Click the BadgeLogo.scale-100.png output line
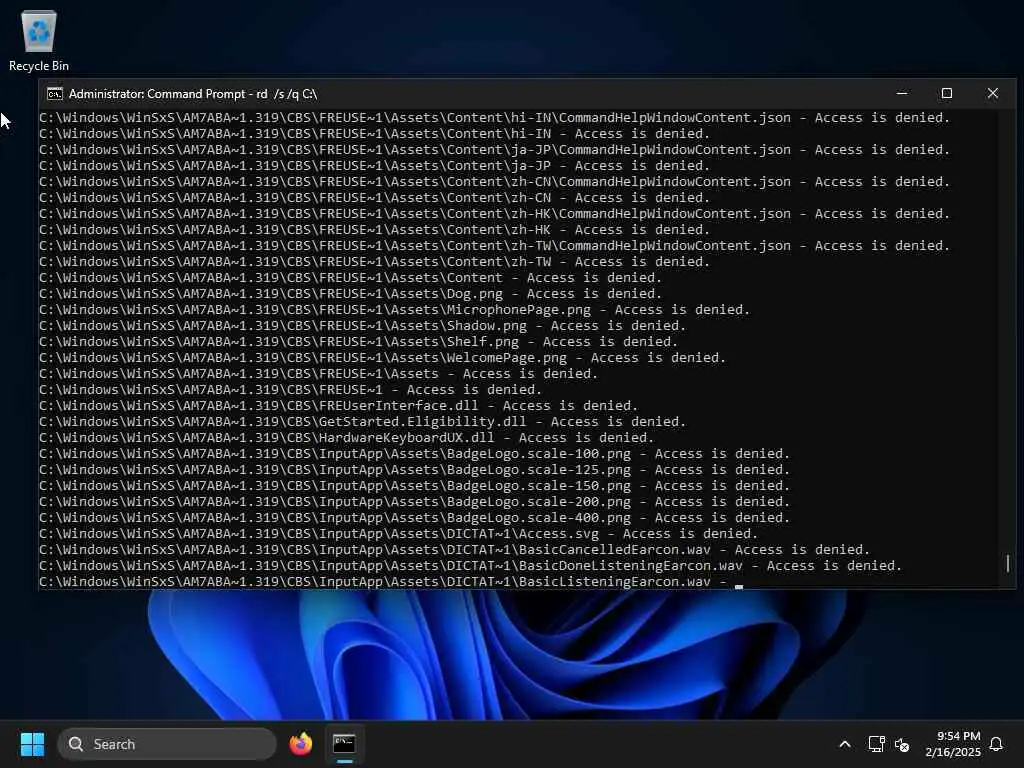This screenshot has height=768, width=1024. (415, 454)
